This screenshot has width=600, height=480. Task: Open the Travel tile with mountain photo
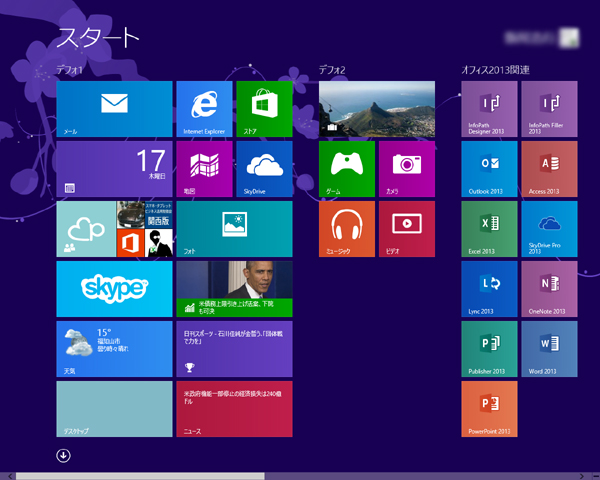[377, 109]
